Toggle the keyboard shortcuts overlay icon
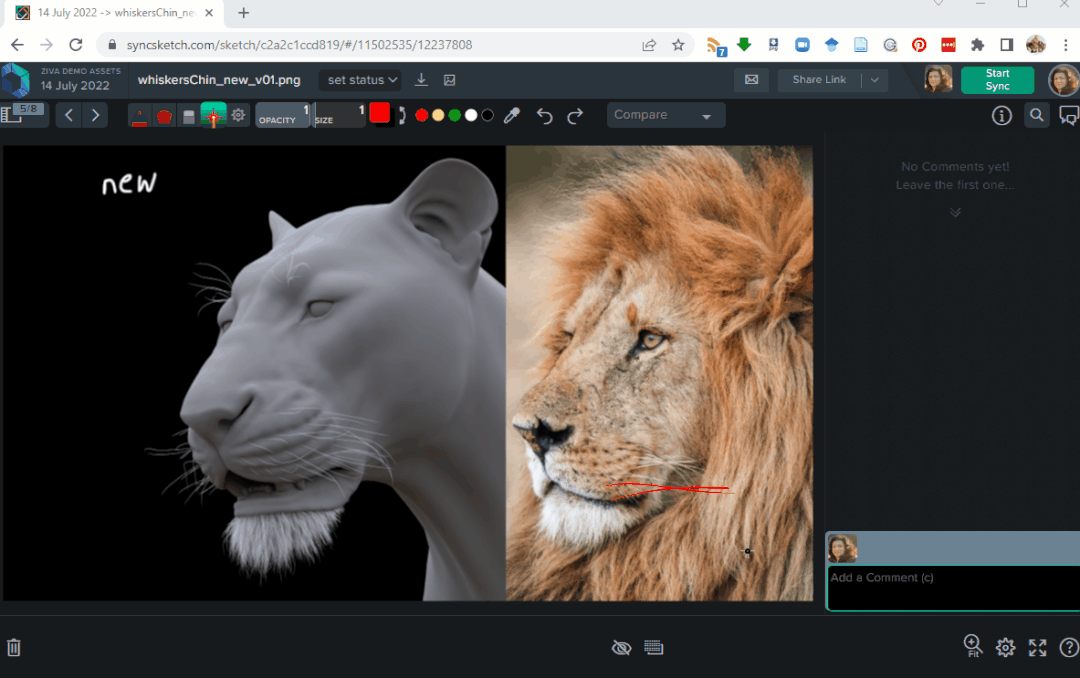 pyautogui.click(x=654, y=647)
